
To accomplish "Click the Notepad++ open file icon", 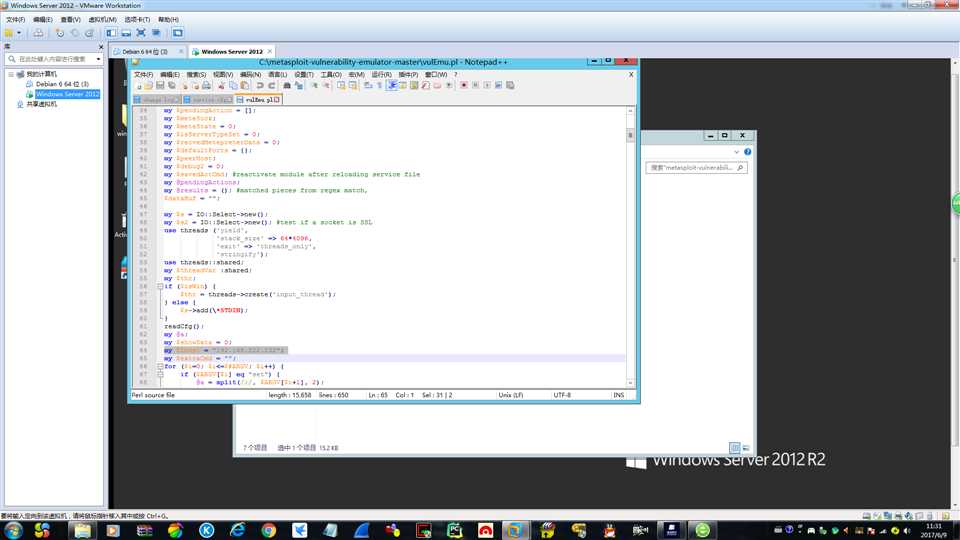I will pos(148,85).
